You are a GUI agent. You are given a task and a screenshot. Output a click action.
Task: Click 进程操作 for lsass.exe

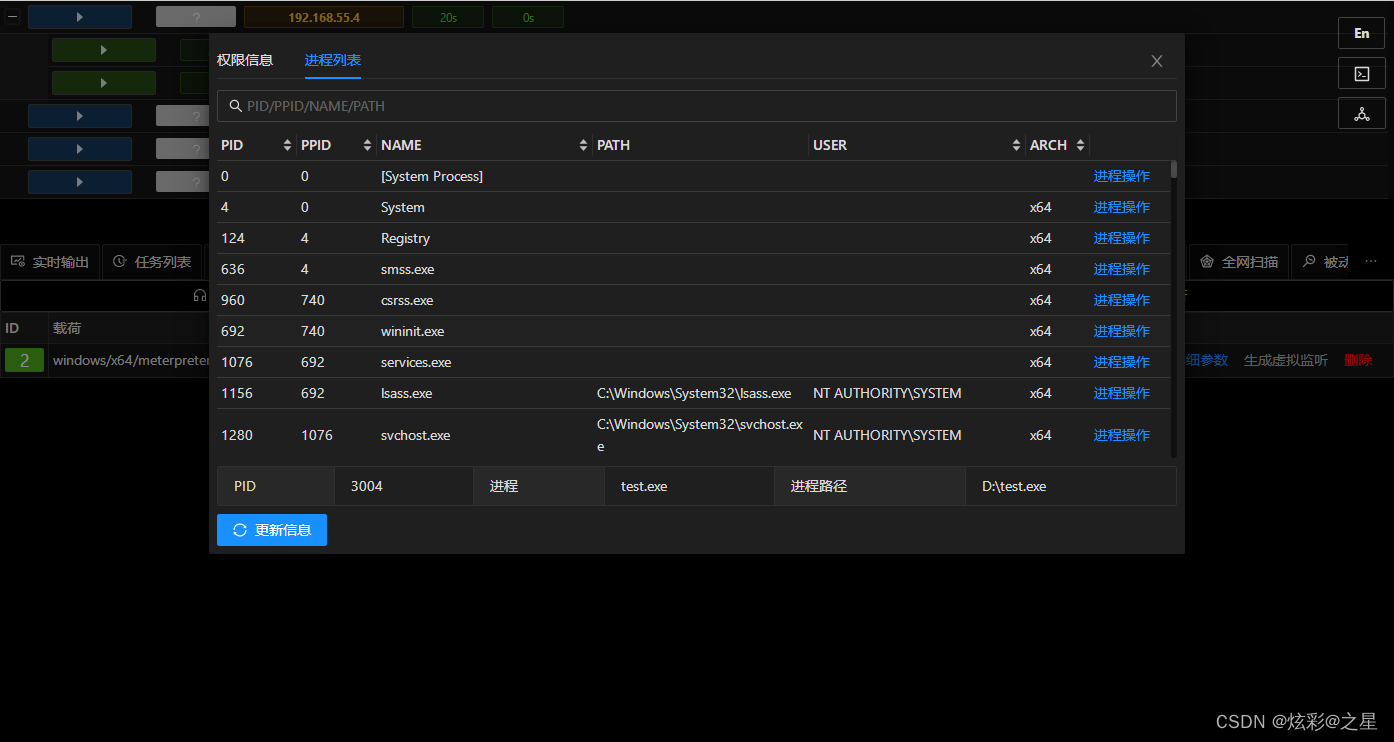[x=1121, y=393]
